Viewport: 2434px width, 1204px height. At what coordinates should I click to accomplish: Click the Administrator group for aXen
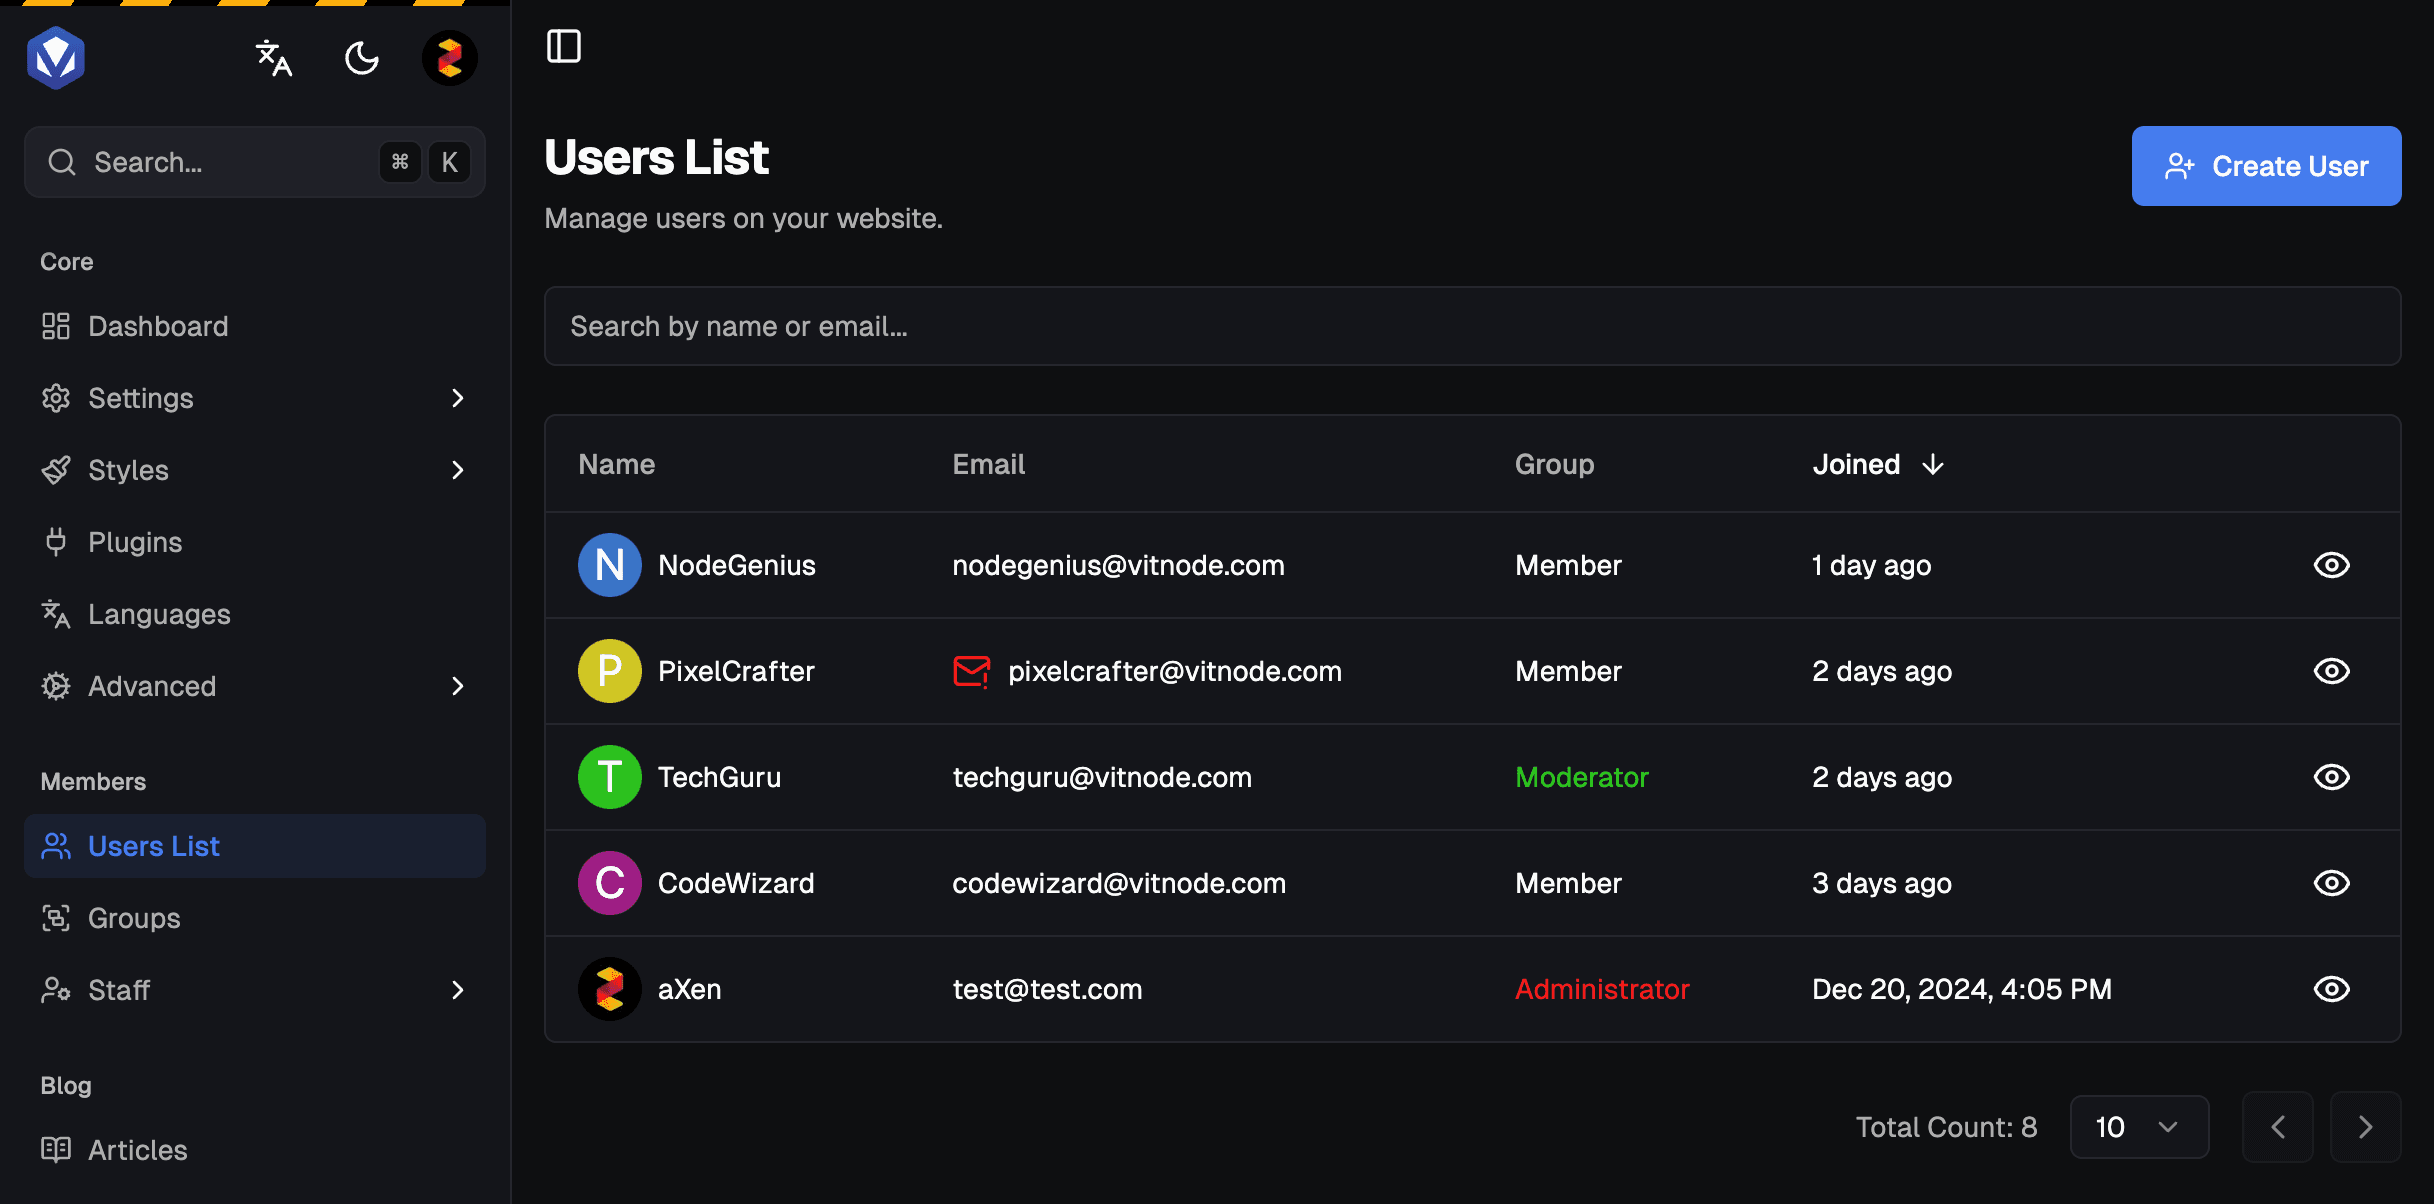tap(1602, 989)
